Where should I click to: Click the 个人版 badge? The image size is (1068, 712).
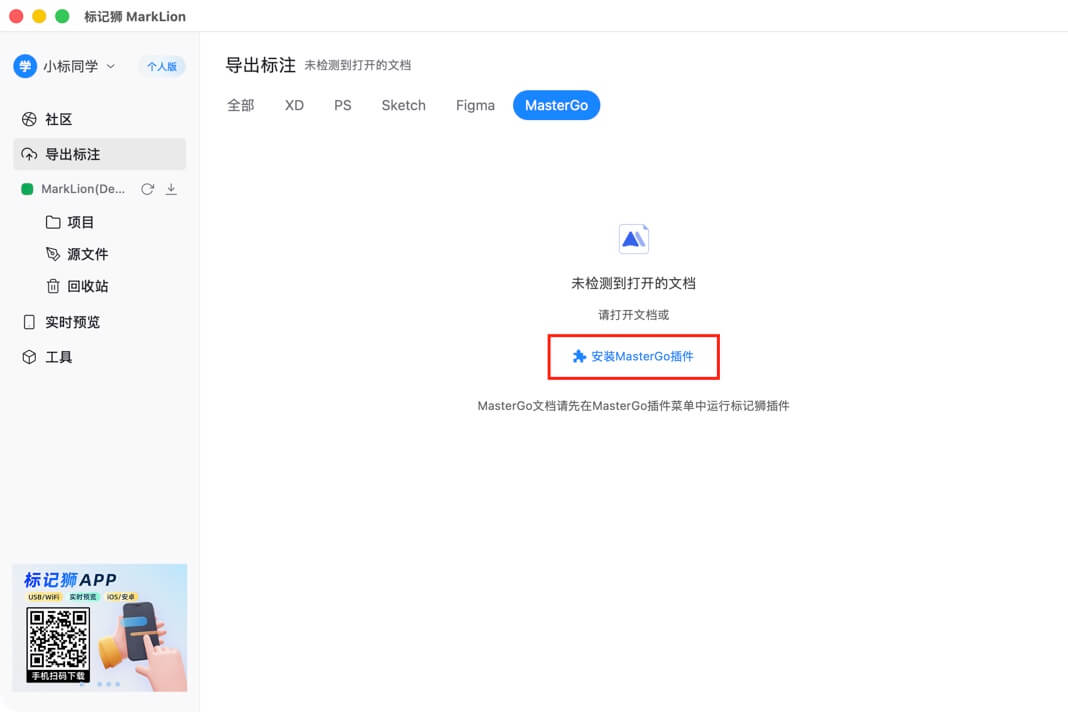[162, 66]
